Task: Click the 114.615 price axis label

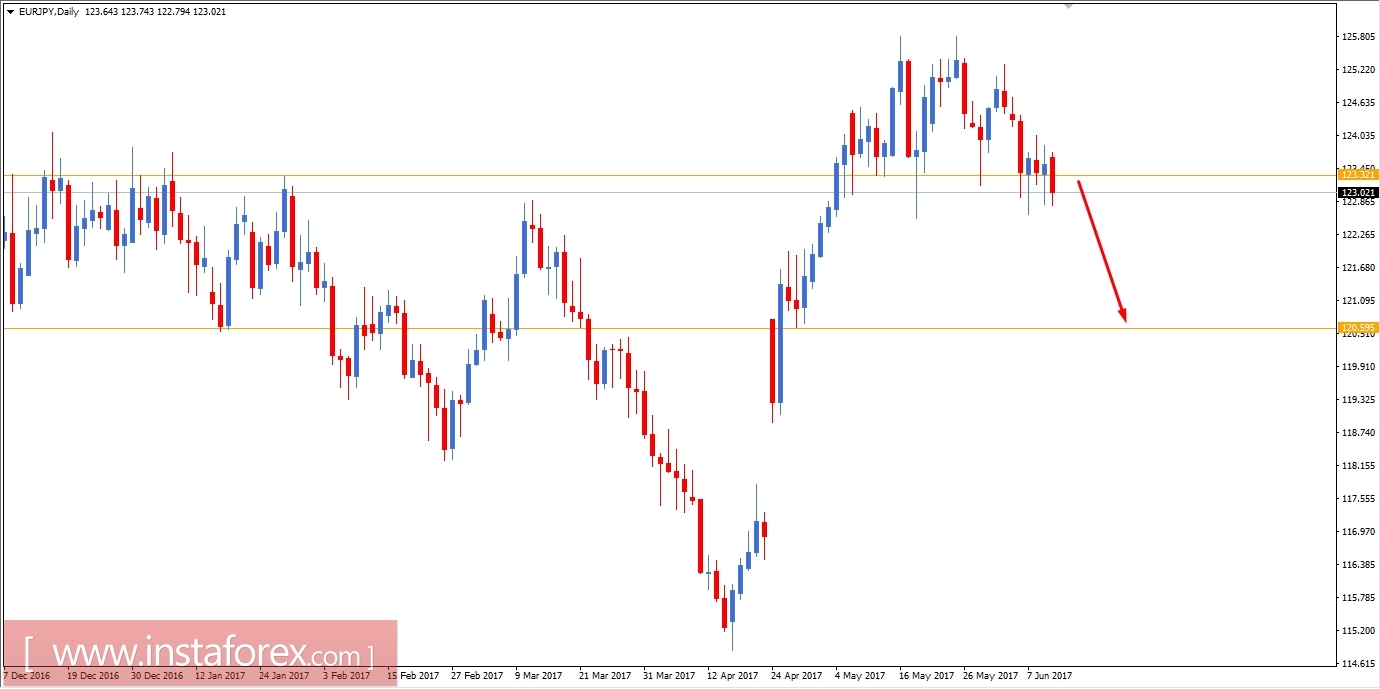Action: pos(1360,664)
